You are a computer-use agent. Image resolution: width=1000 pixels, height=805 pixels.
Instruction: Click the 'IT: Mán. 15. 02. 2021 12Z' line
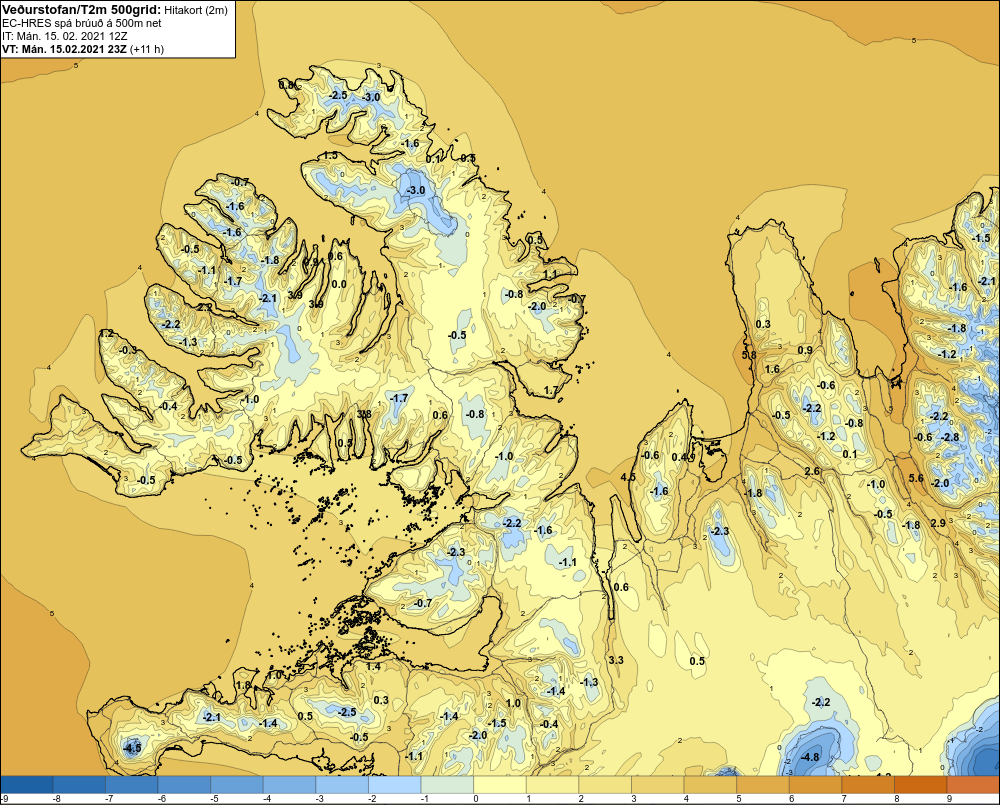coord(64,36)
